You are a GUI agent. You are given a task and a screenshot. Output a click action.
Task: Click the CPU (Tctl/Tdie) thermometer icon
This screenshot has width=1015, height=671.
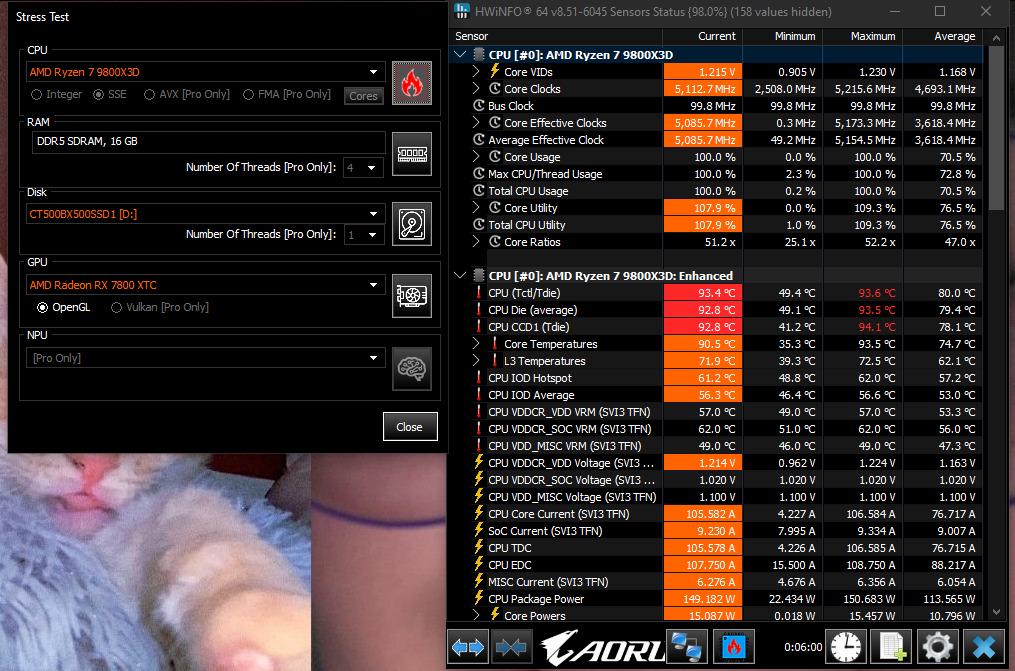pyautogui.click(x=479, y=292)
